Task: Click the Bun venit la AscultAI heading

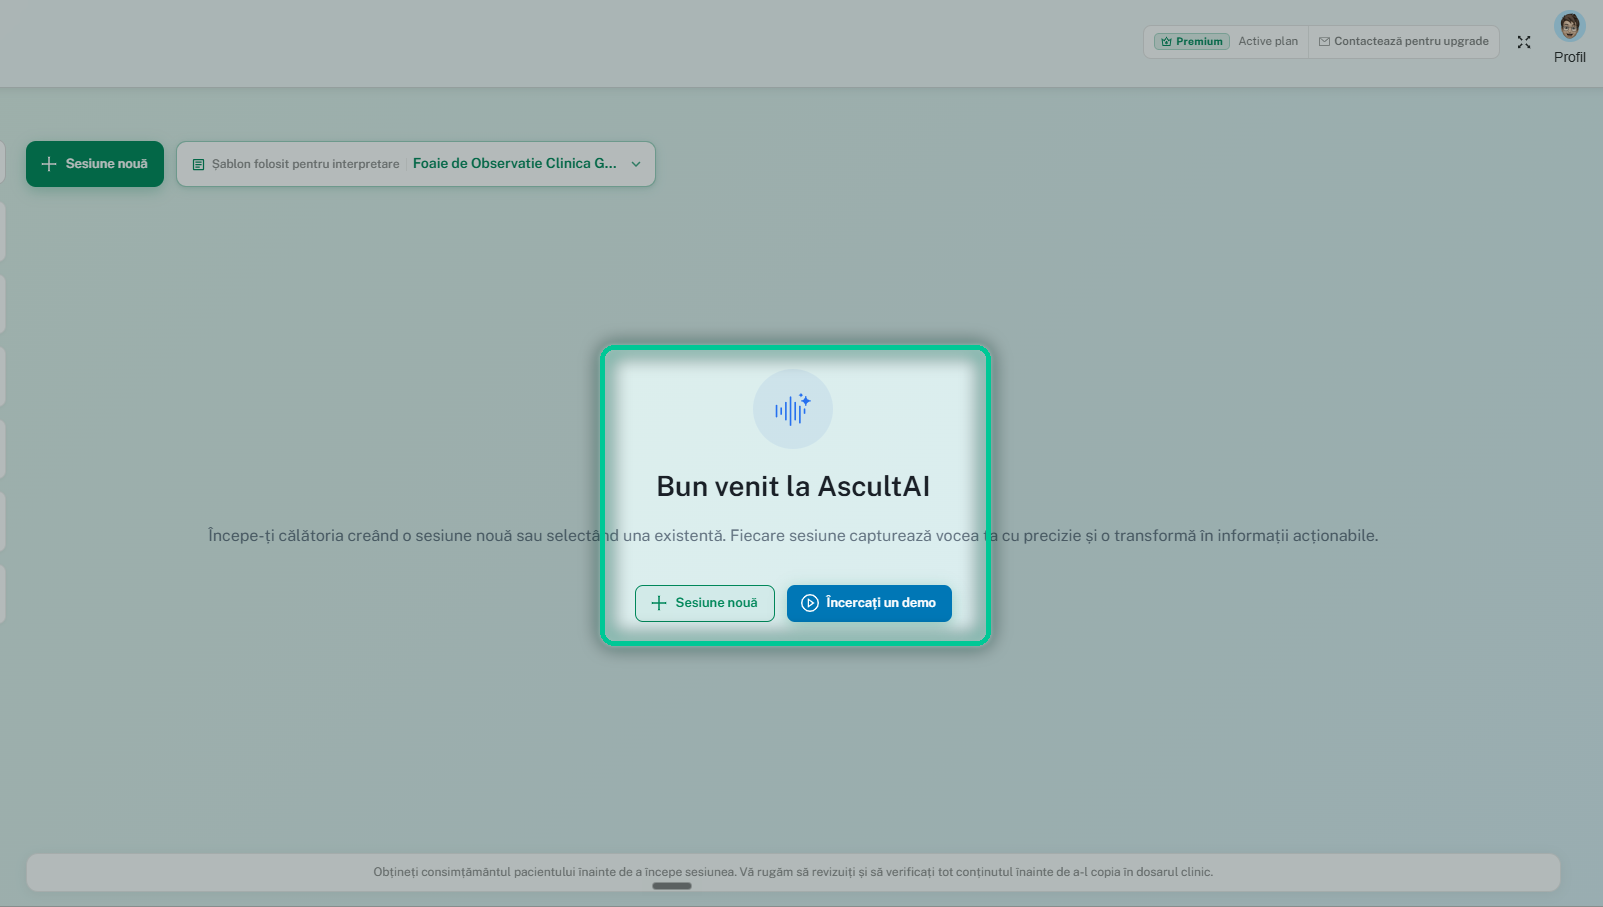Action: pyautogui.click(x=793, y=486)
